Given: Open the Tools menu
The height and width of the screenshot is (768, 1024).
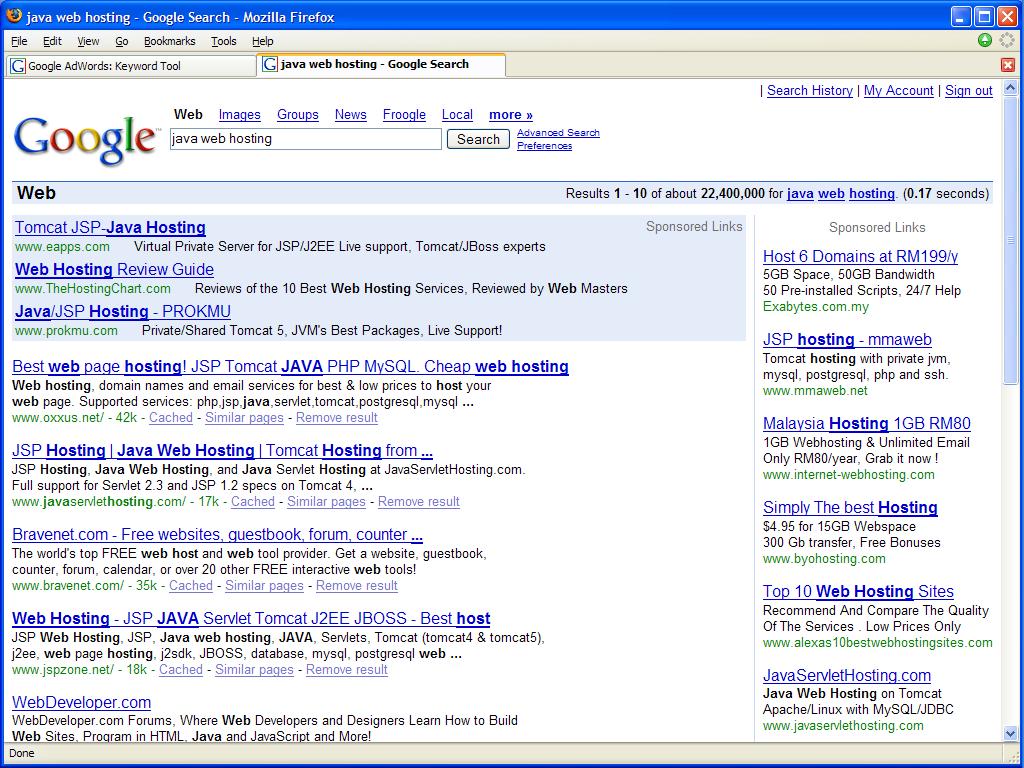Looking at the screenshot, I should pyautogui.click(x=223, y=41).
